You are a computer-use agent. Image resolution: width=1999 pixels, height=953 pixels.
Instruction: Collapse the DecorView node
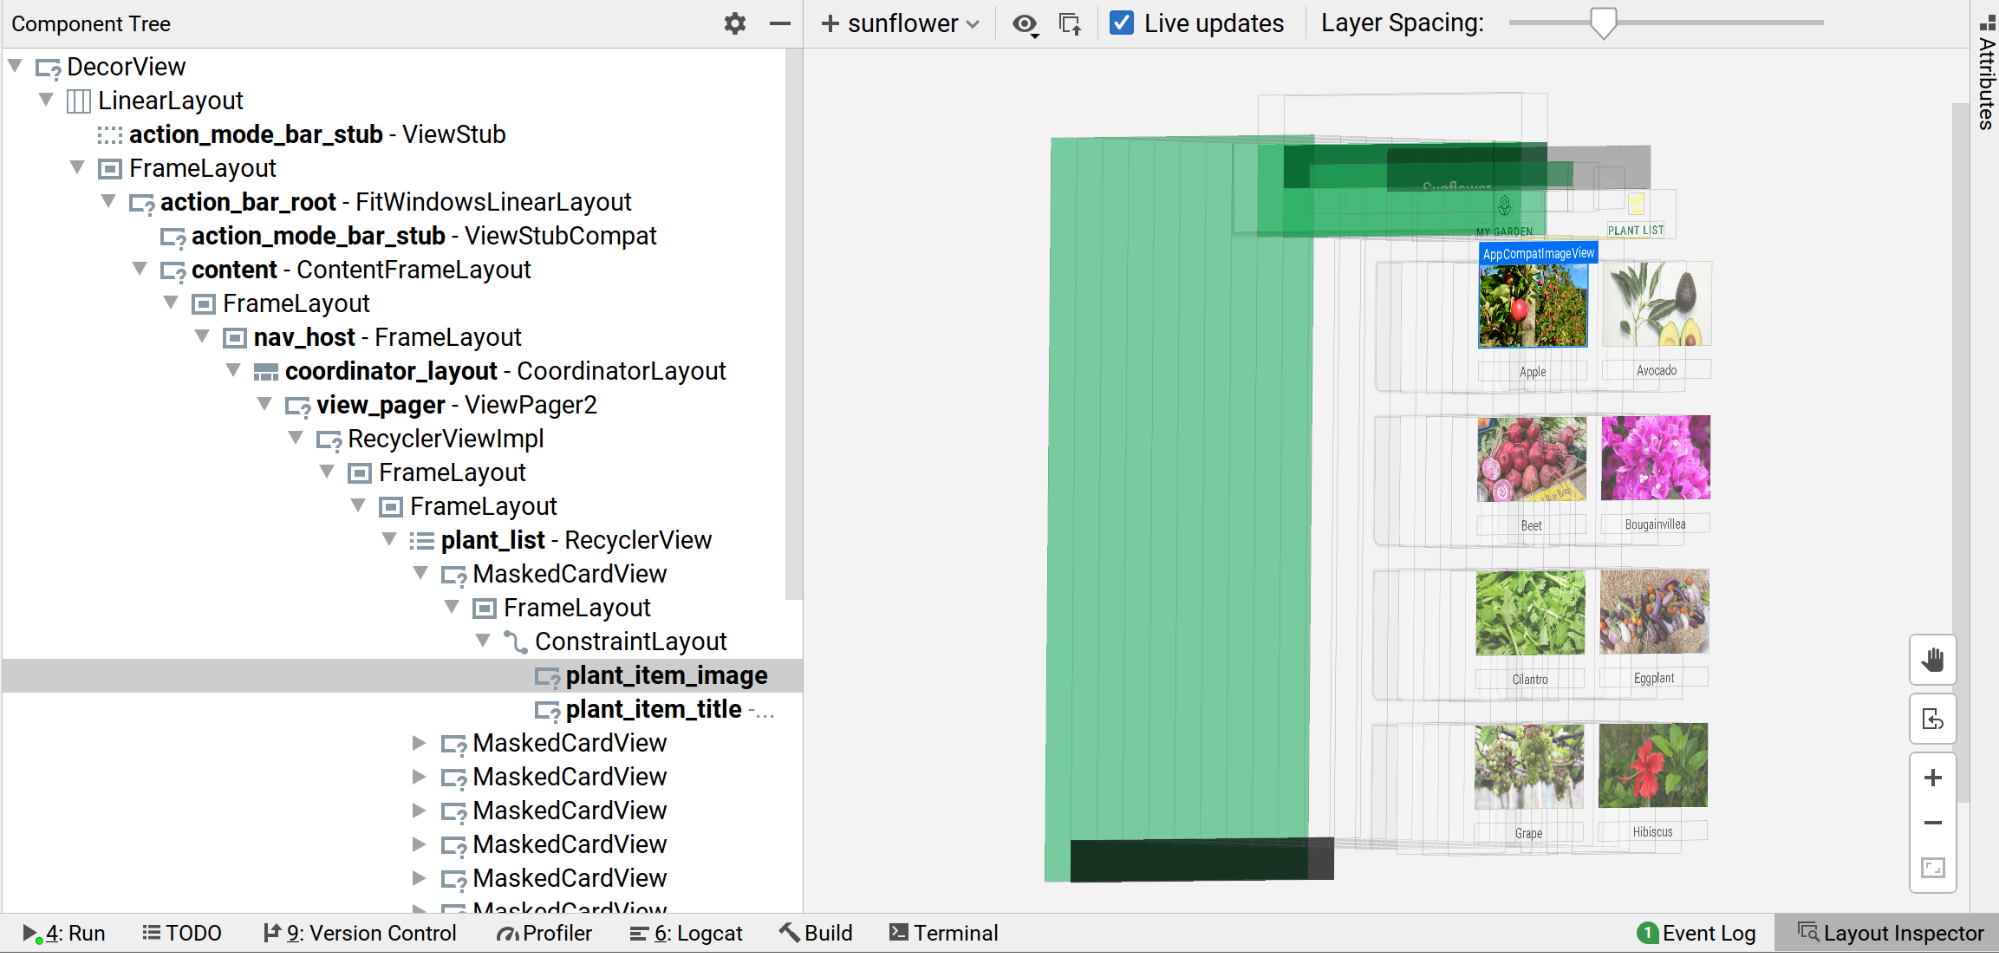(15, 66)
